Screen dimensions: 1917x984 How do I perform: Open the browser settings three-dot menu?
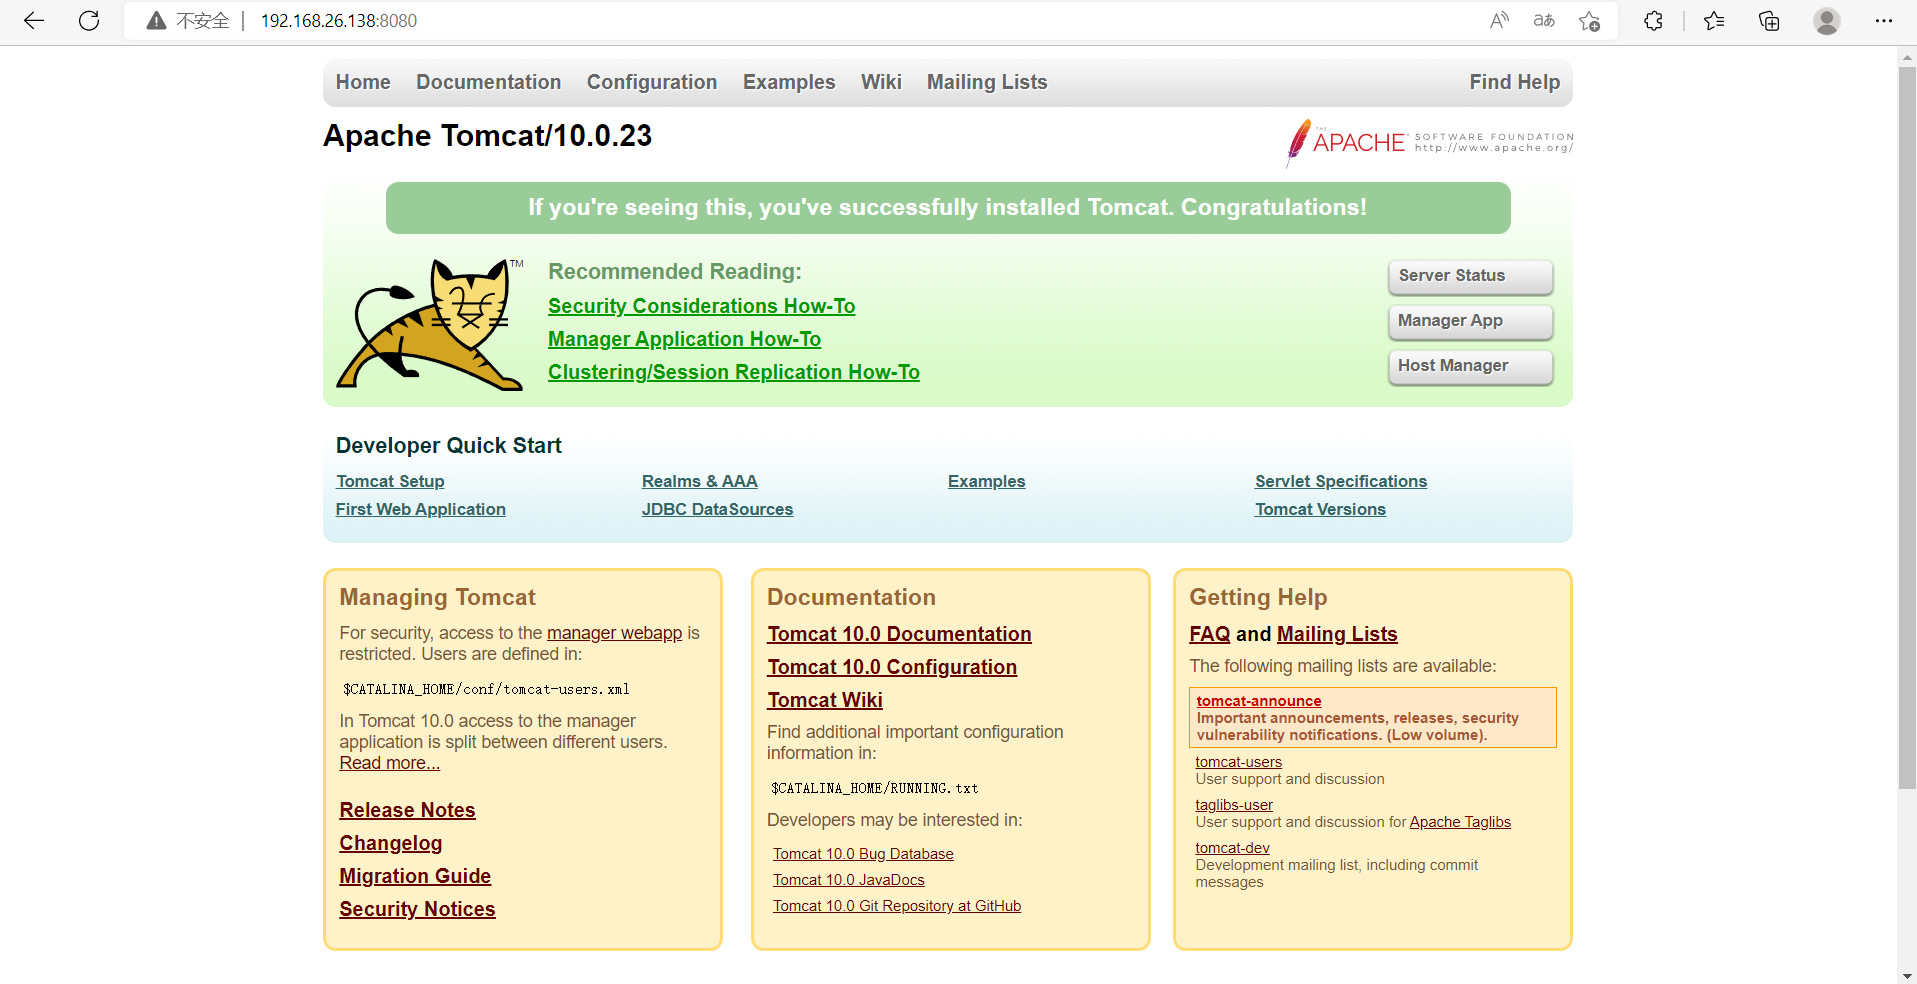point(1884,20)
